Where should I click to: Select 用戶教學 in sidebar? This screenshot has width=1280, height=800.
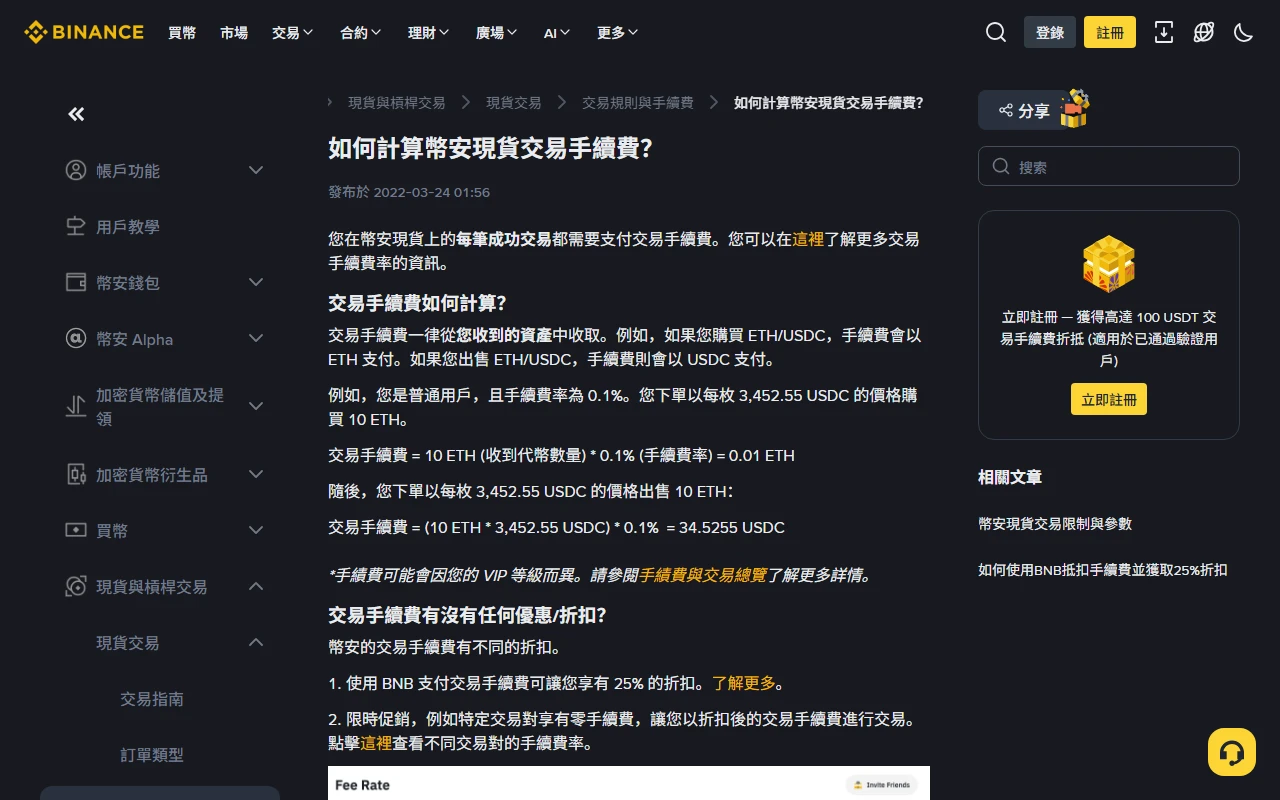click(x=128, y=227)
